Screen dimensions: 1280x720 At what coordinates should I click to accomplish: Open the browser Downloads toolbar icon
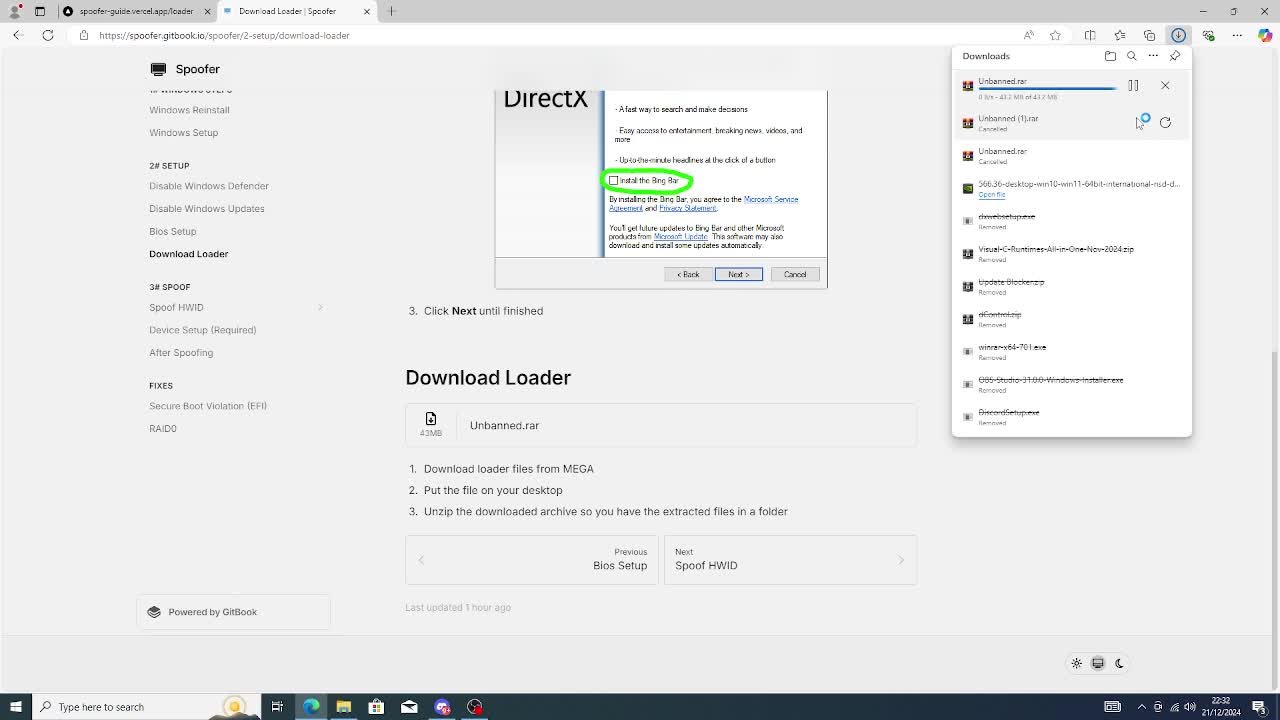click(1177, 35)
